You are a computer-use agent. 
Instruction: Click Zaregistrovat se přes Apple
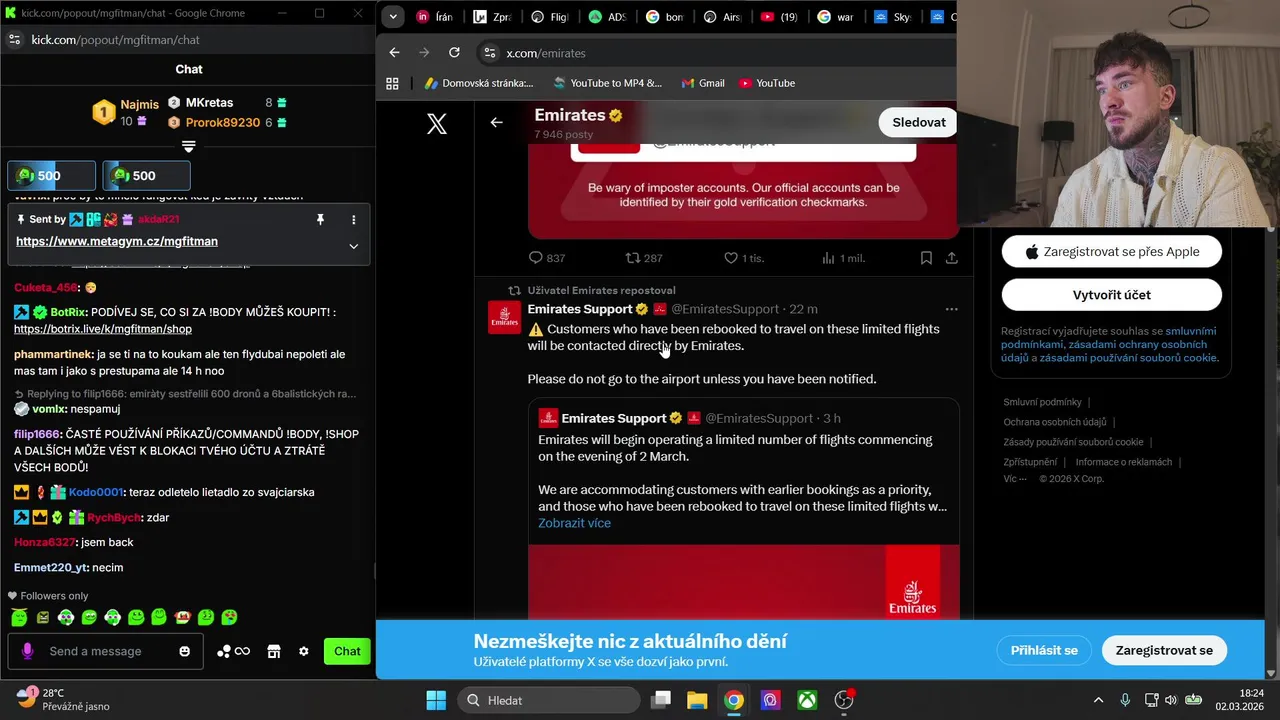pos(1111,252)
